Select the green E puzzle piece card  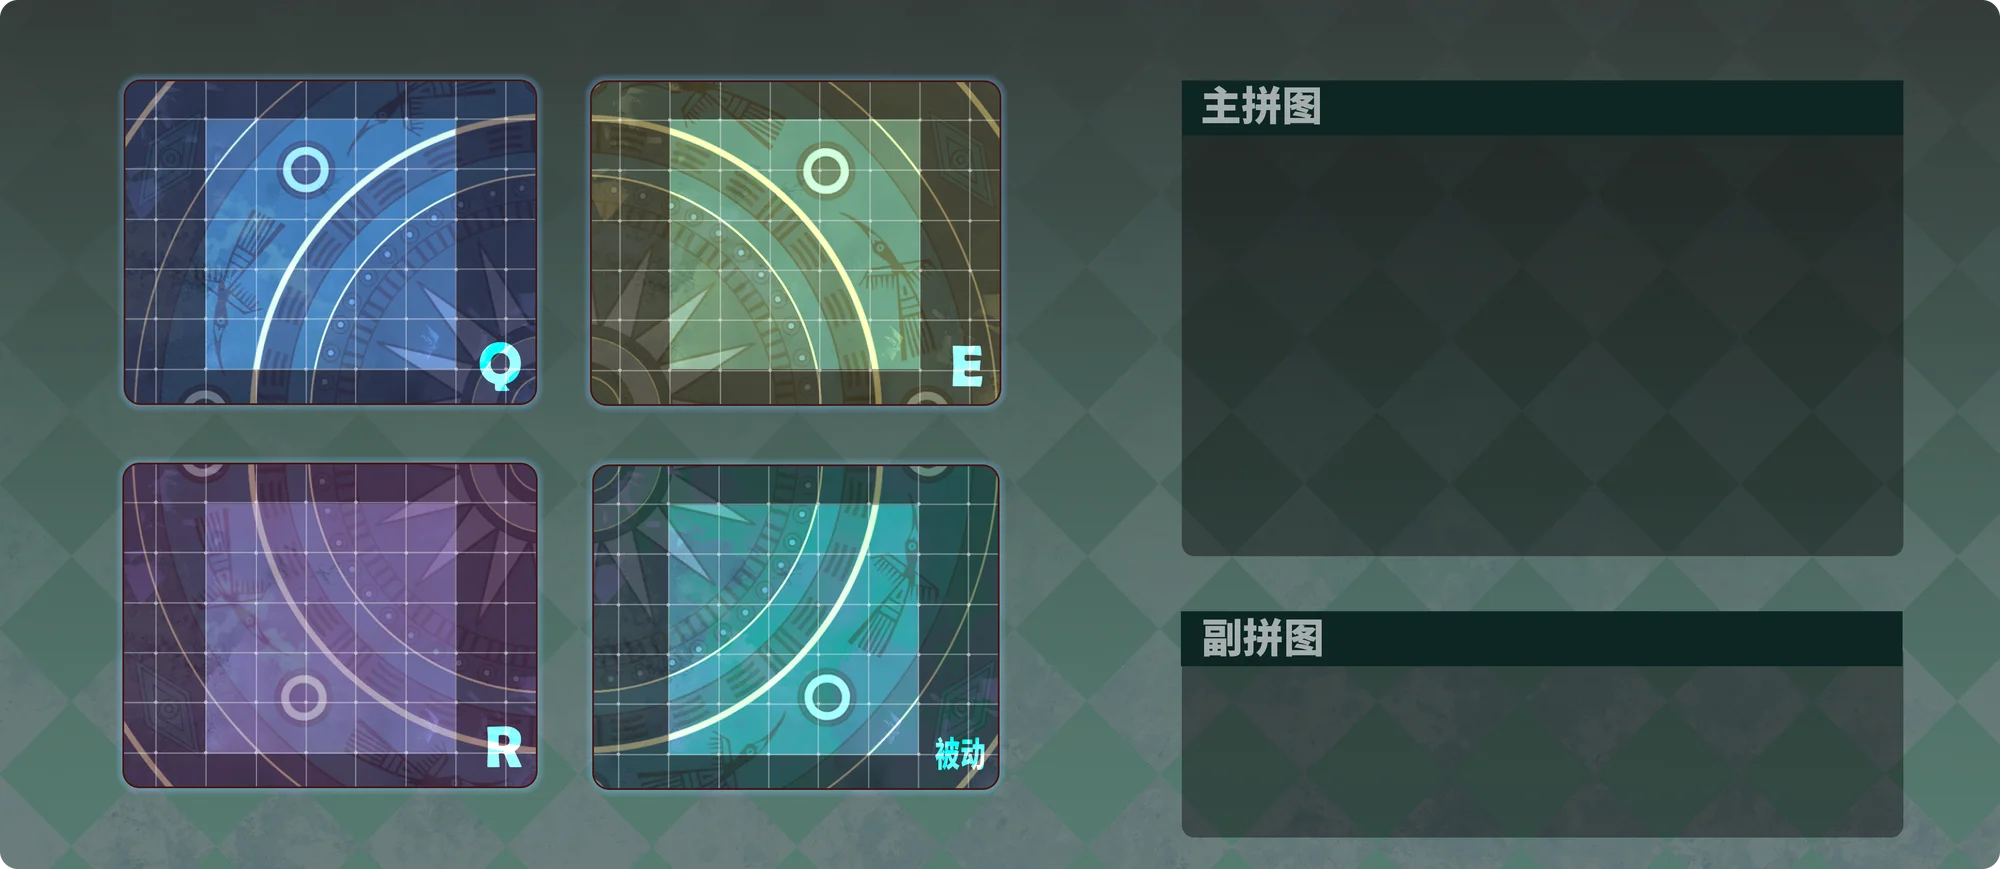(796, 243)
